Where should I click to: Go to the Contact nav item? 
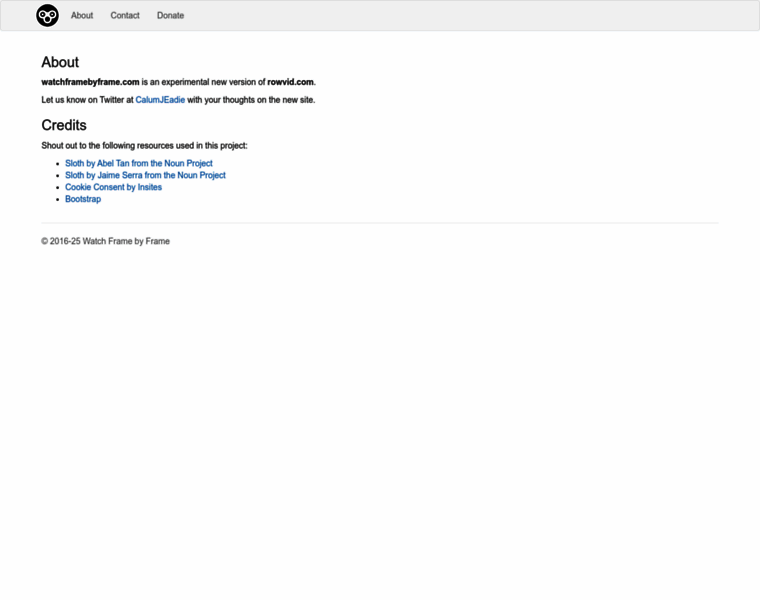tap(125, 16)
